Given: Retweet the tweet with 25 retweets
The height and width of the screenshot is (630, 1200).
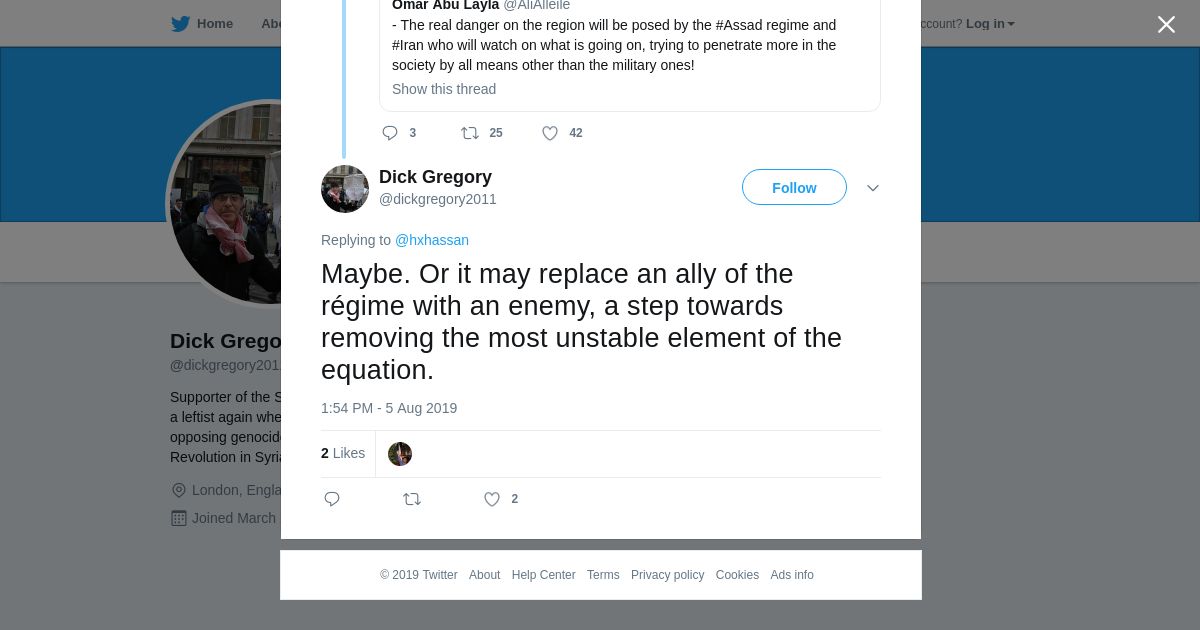Looking at the screenshot, I should pyautogui.click(x=470, y=133).
